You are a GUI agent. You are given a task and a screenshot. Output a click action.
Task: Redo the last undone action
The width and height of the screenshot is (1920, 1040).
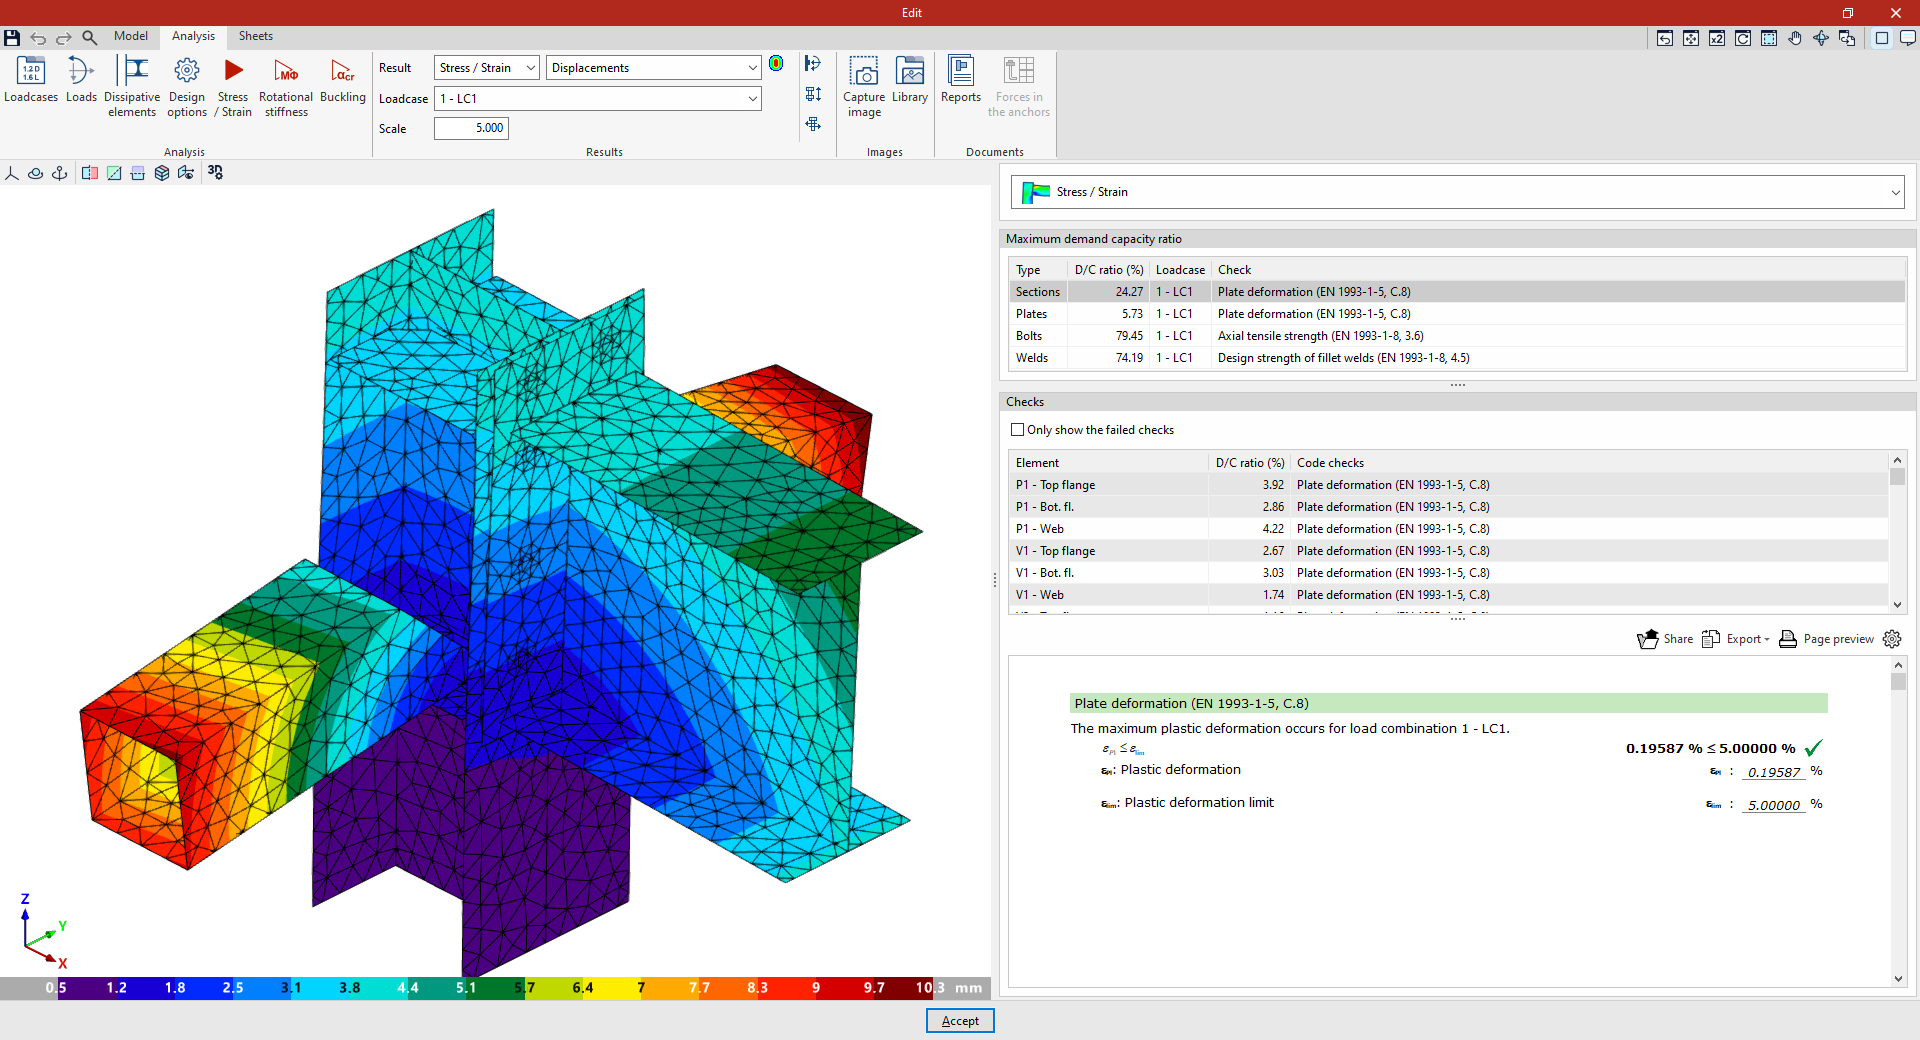pos(64,38)
